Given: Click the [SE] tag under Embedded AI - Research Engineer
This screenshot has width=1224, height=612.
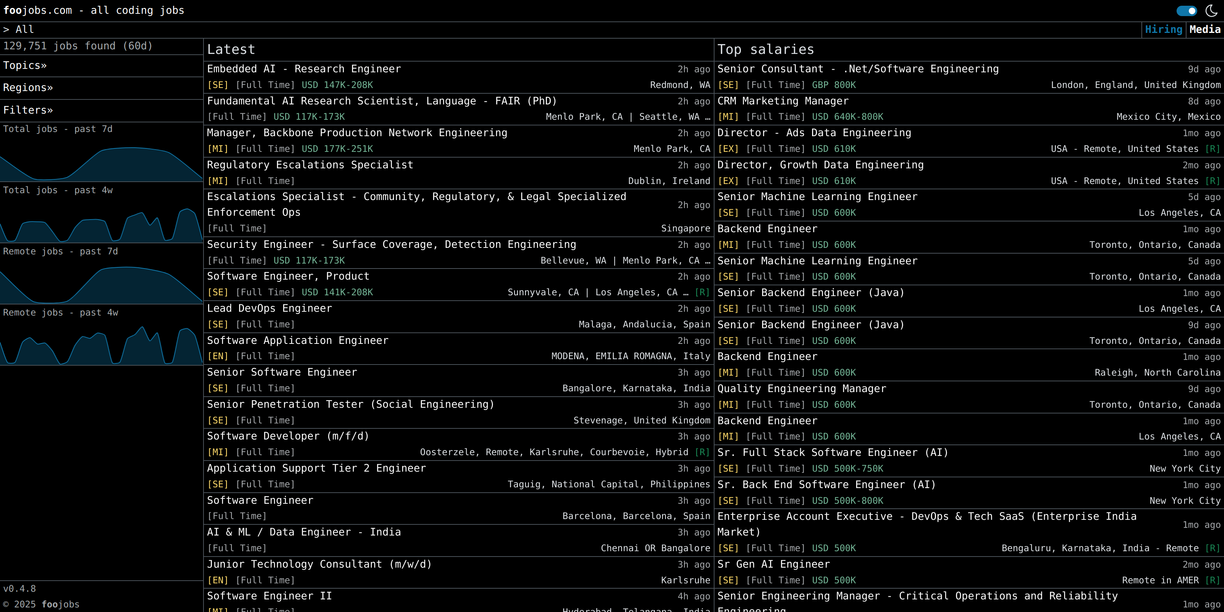Looking at the screenshot, I should pyautogui.click(x=217, y=85).
